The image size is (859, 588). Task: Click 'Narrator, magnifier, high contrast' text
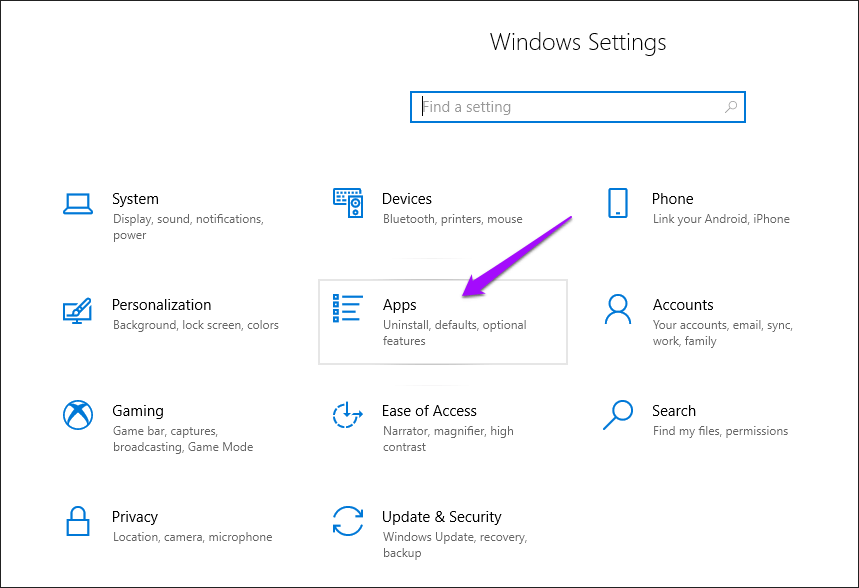tap(448, 439)
